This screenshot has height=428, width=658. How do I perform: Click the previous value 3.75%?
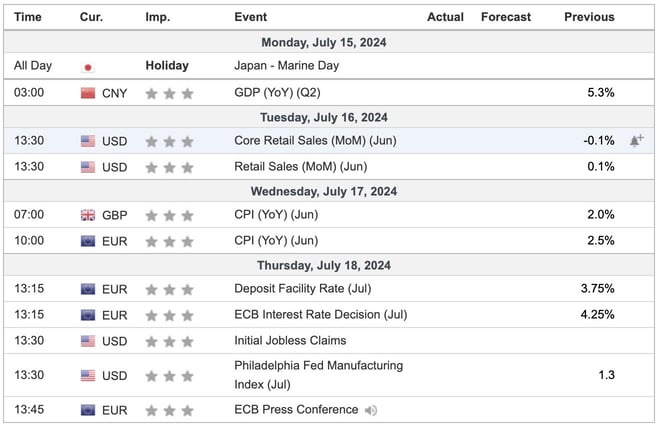(598, 289)
